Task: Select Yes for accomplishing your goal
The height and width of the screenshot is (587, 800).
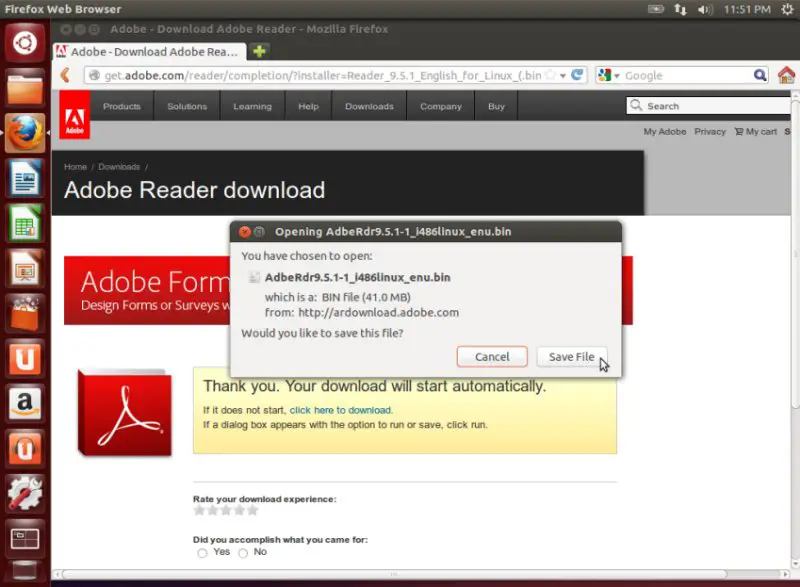Action: coord(203,553)
